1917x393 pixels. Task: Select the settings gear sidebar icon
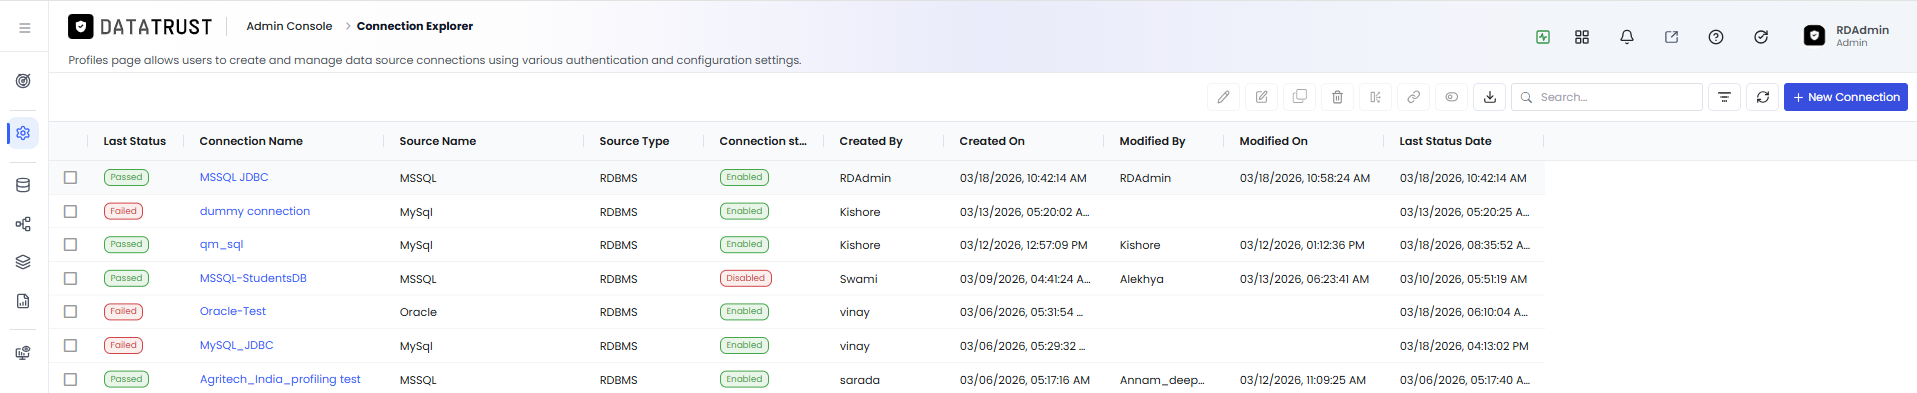(x=23, y=133)
